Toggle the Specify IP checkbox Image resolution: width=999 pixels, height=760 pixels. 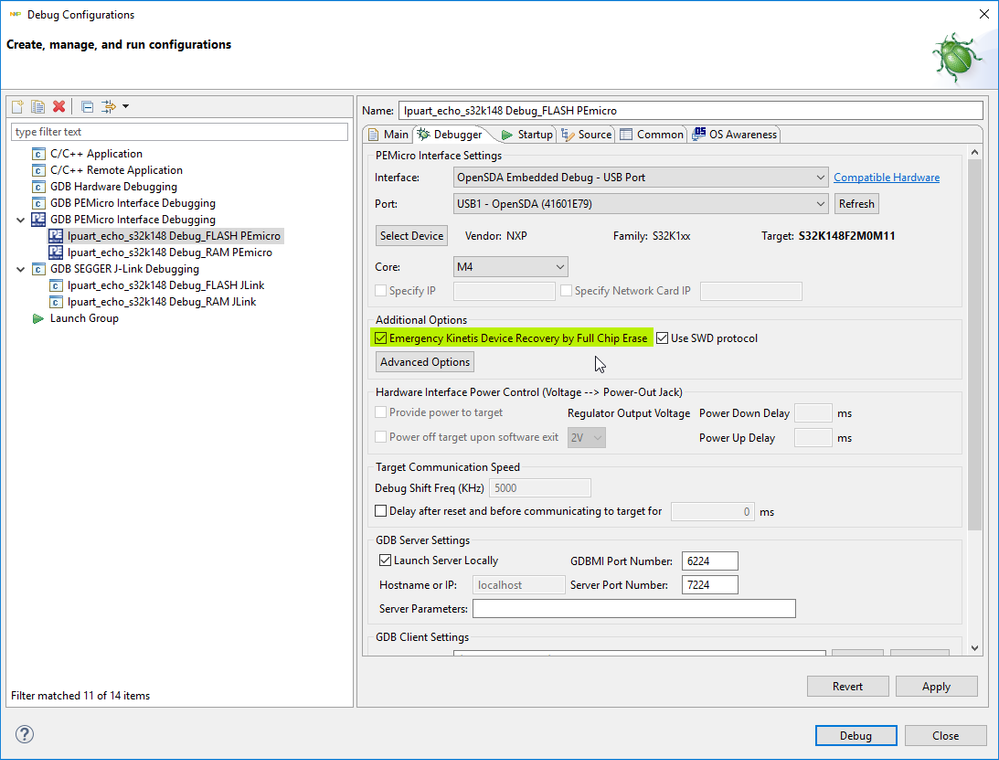[381, 290]
